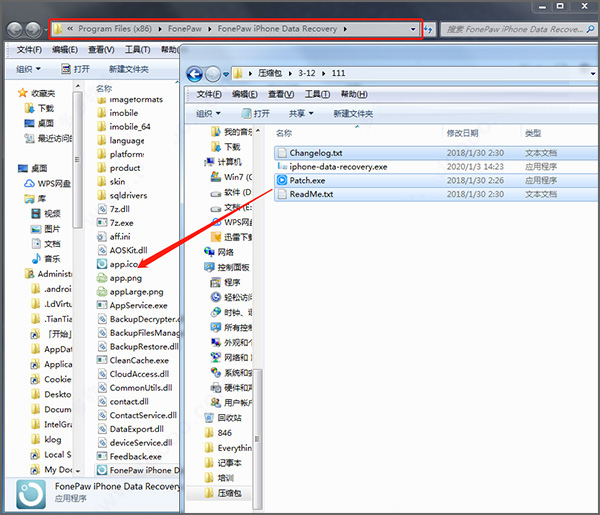Open the 视频 video library icon
Image resolution: width=600 pixels, height=515 pixels.
tap(36, 213)
